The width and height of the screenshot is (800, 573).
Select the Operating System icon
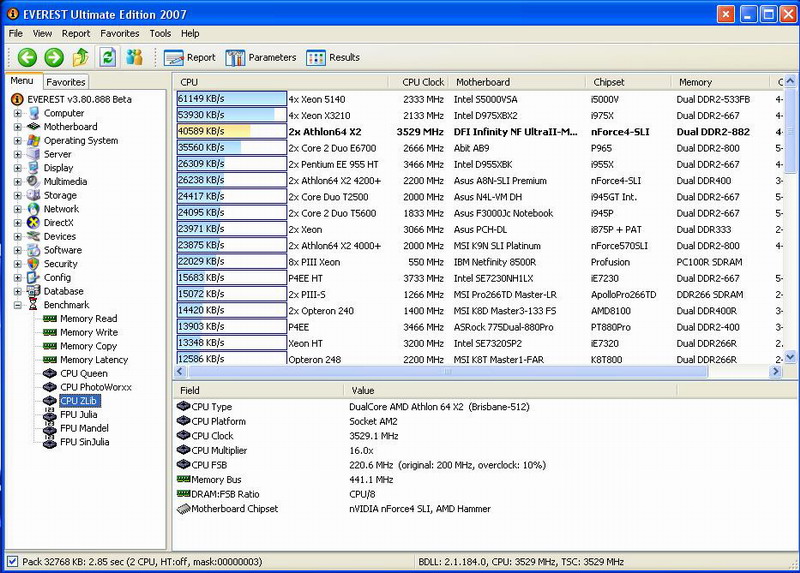pos(34,140)
